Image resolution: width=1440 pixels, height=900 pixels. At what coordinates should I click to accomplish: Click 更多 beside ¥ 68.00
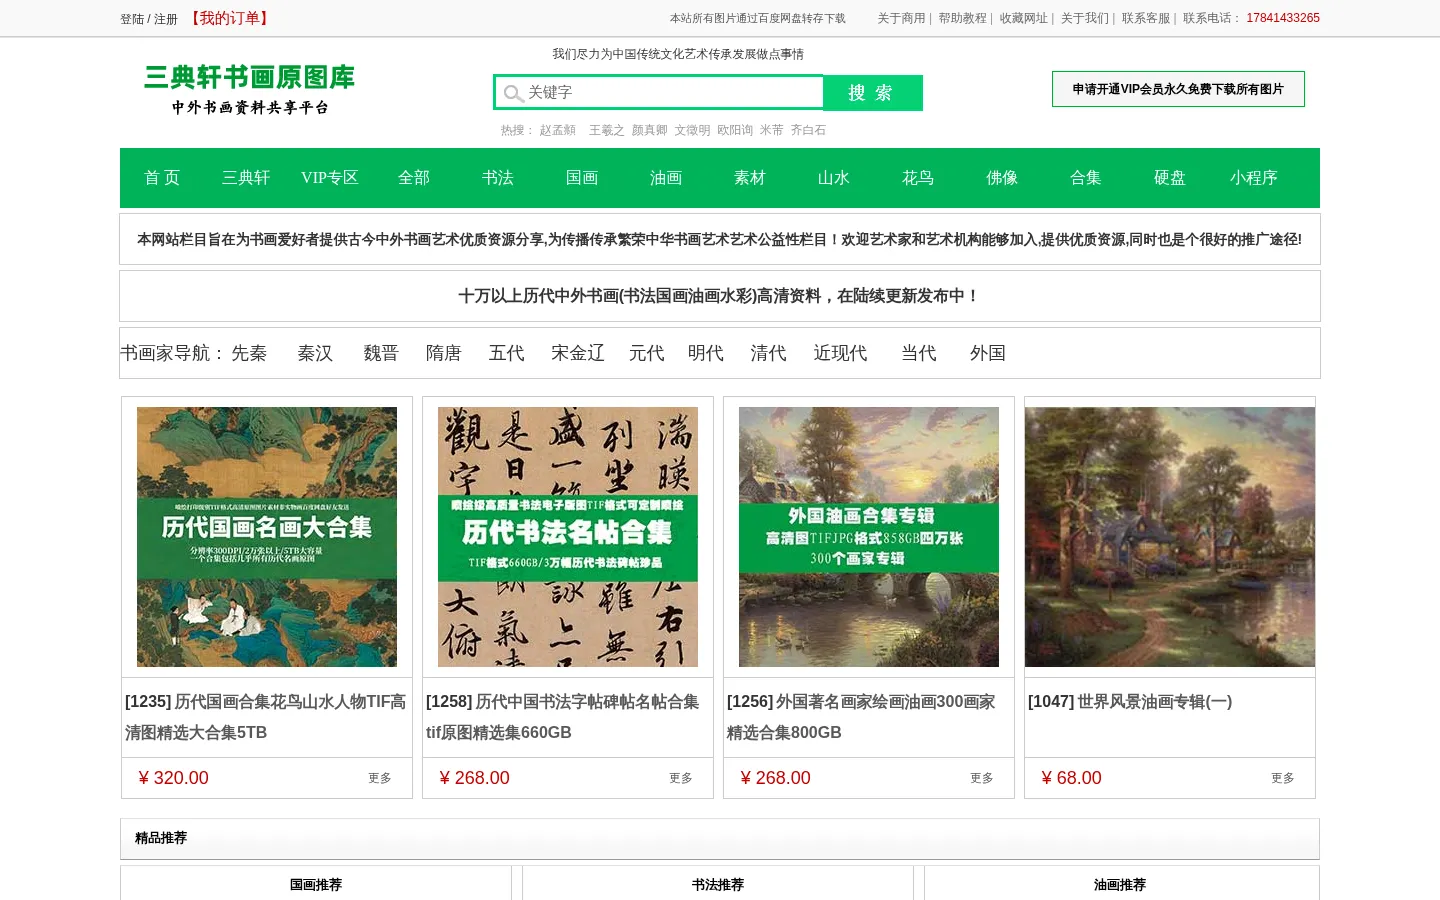pyautogui.click(x=1283, y=778)
